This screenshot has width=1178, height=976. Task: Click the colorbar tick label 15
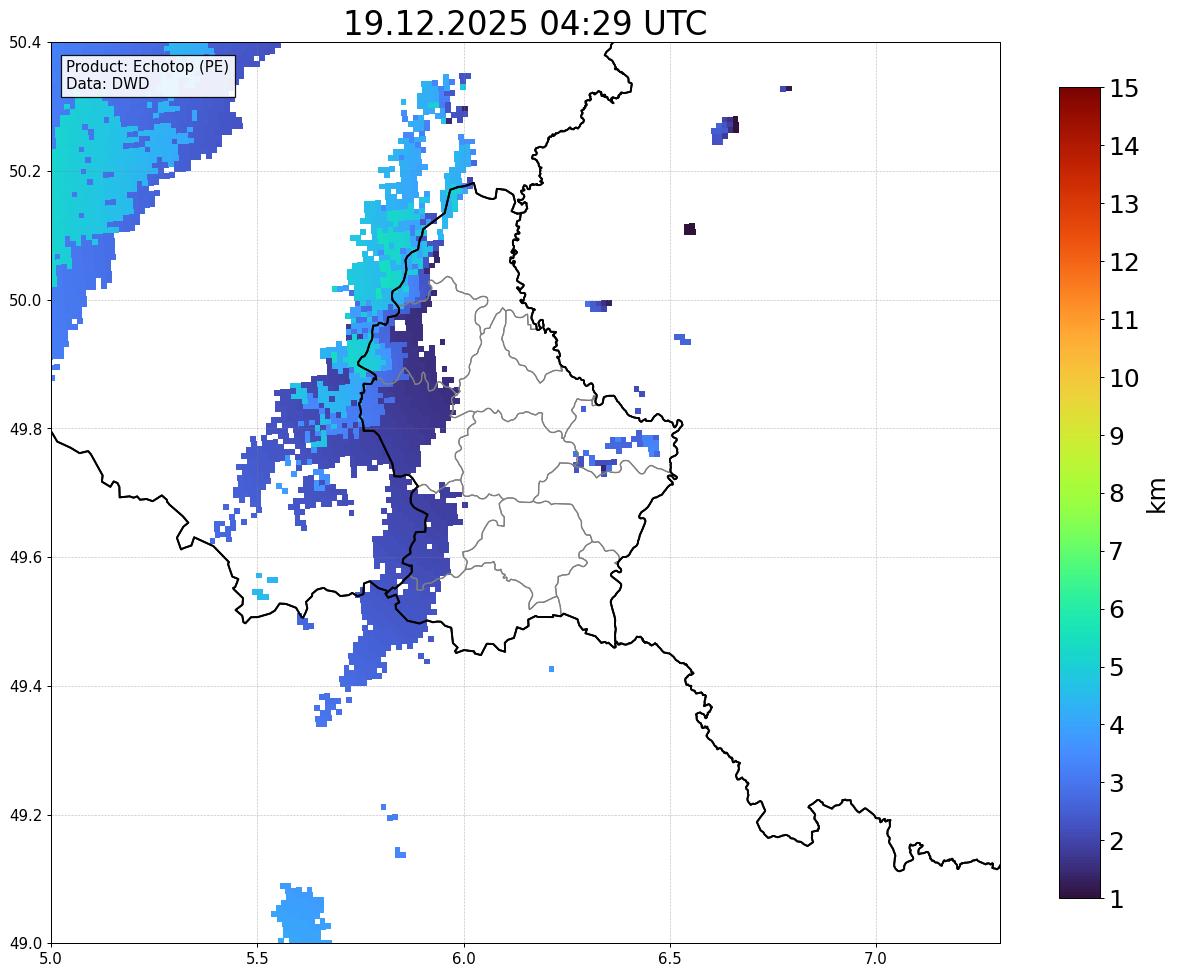click(x=1124, y=89)
